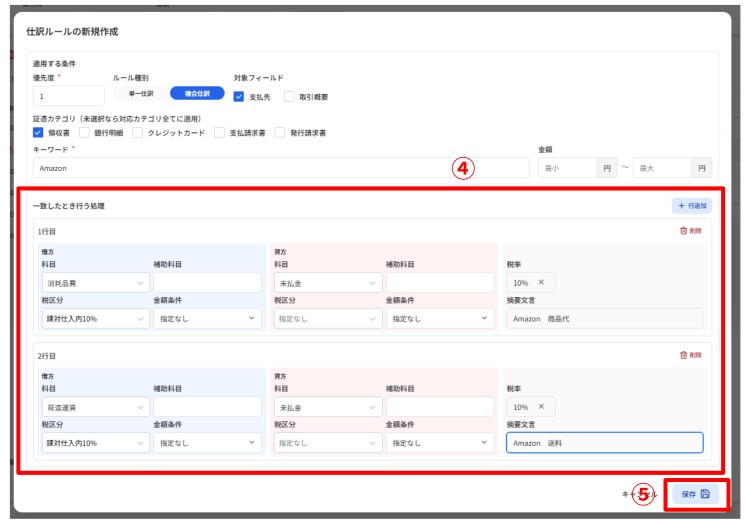Viewport: 746px width, 524px height.
Task: Open row 1 credit 金額条件 dropdown
Action: pos(440,318)
